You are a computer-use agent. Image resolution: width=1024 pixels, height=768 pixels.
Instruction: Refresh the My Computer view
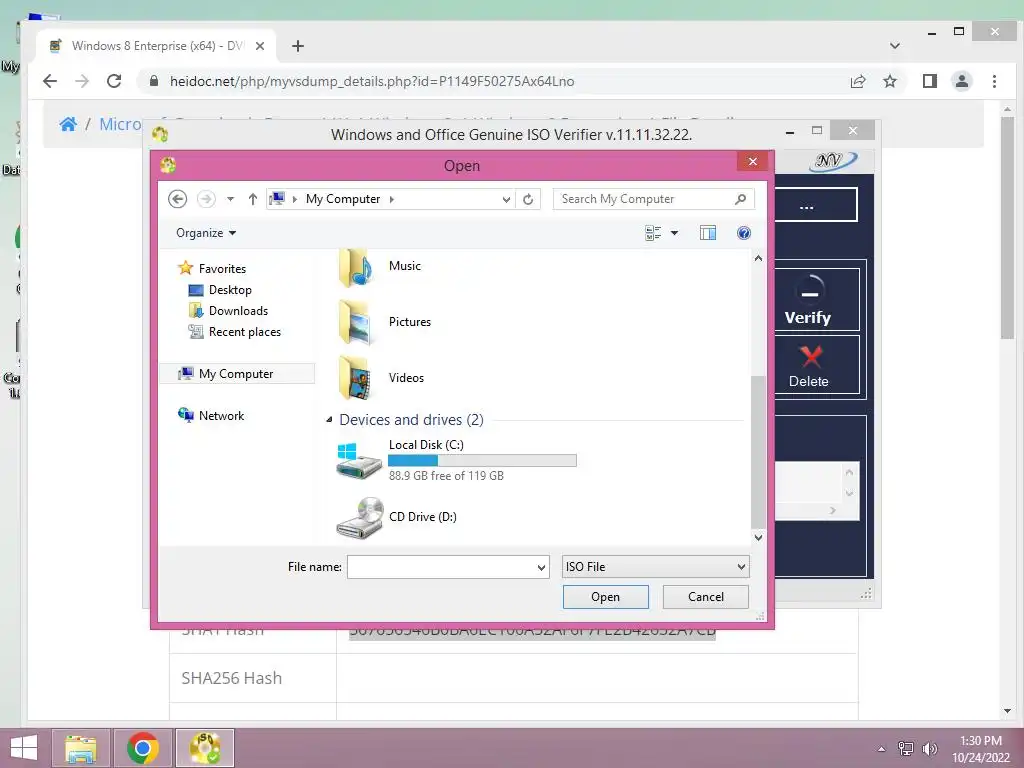pos(528,199)
